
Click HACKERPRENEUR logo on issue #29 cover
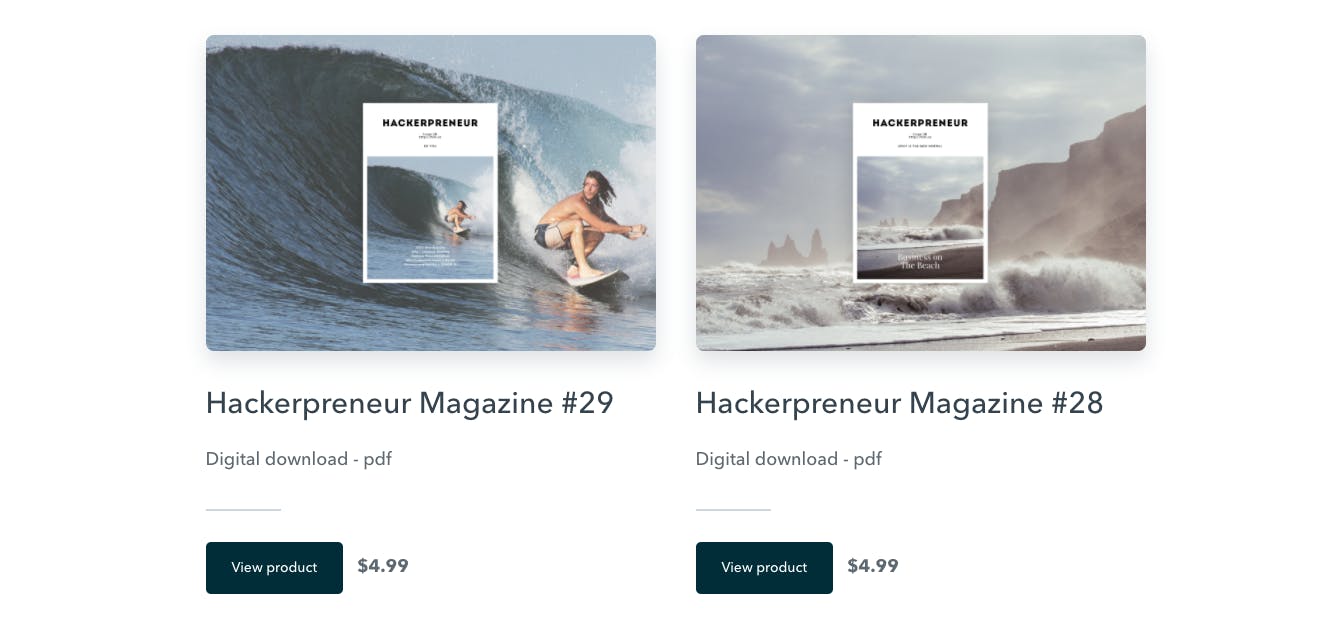430,123
